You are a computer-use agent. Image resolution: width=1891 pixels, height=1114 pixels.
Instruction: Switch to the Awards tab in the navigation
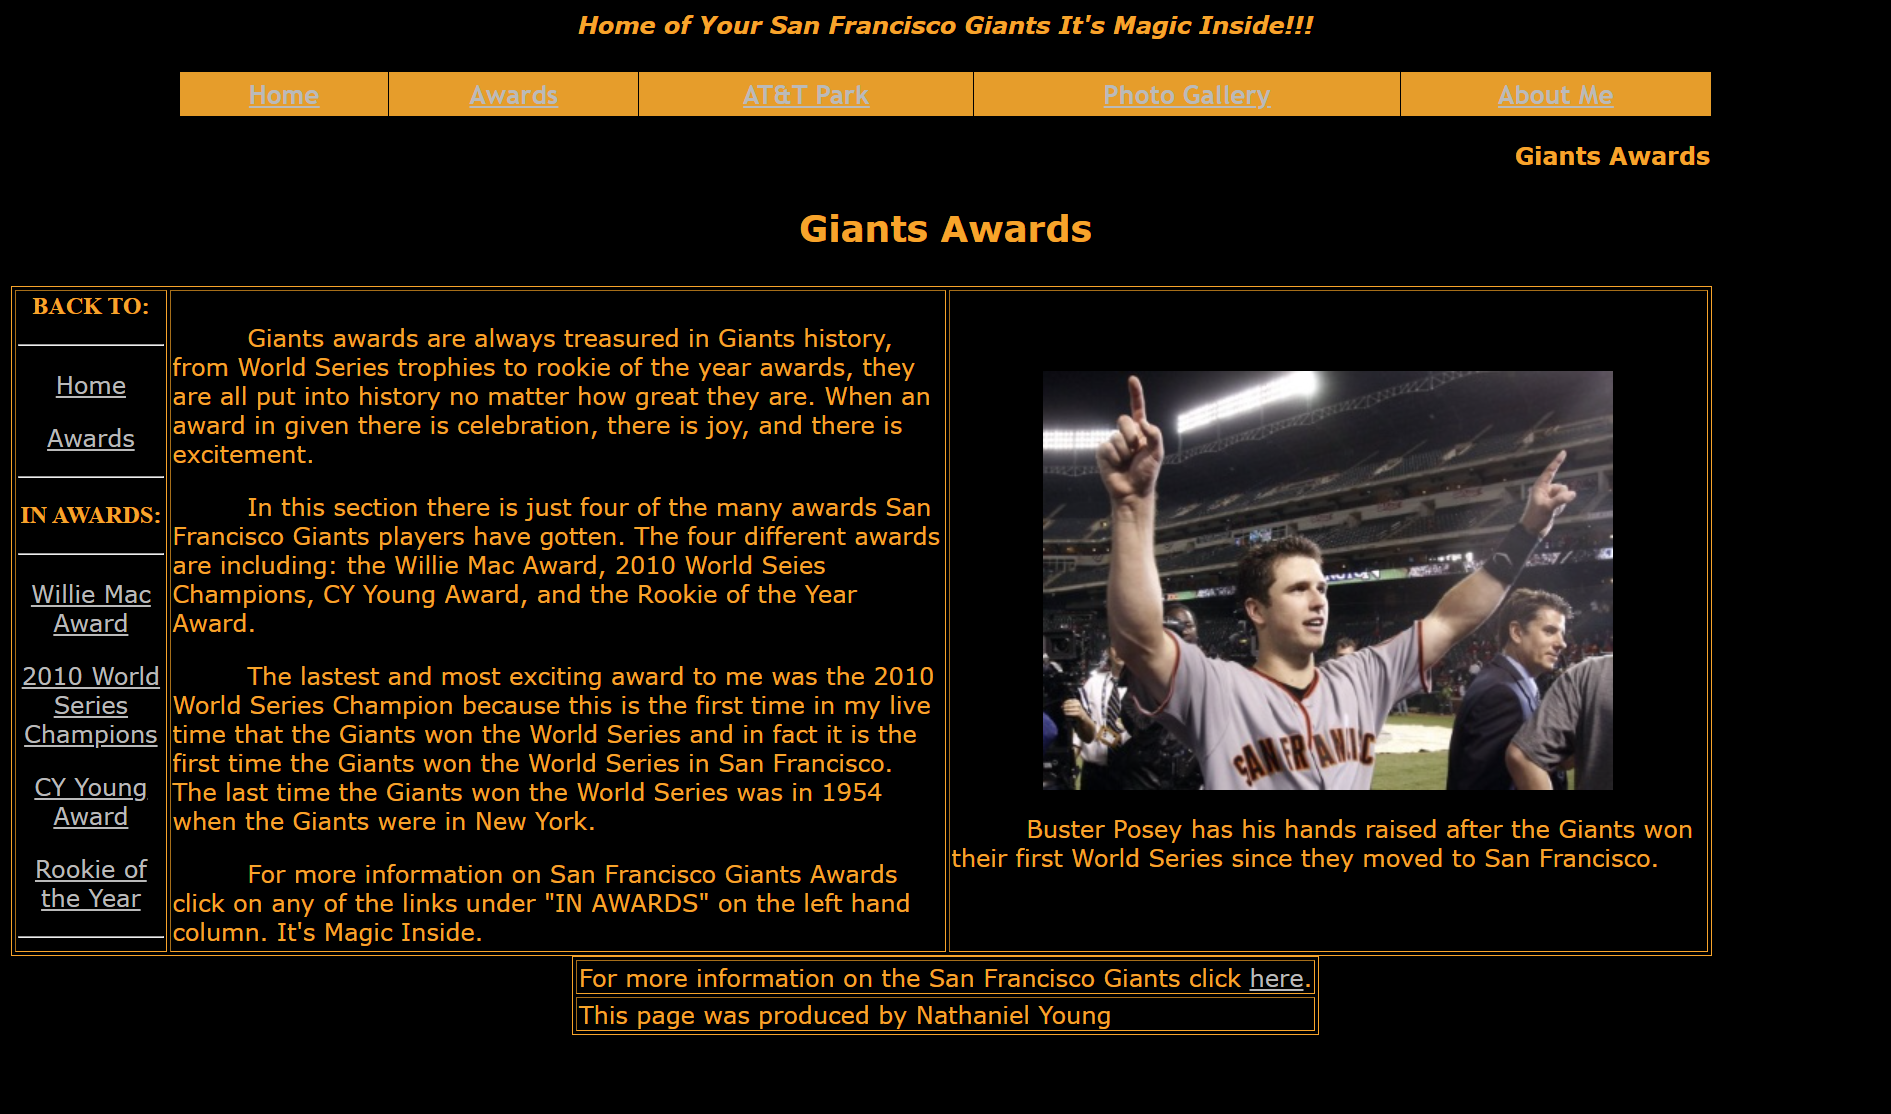513,95
